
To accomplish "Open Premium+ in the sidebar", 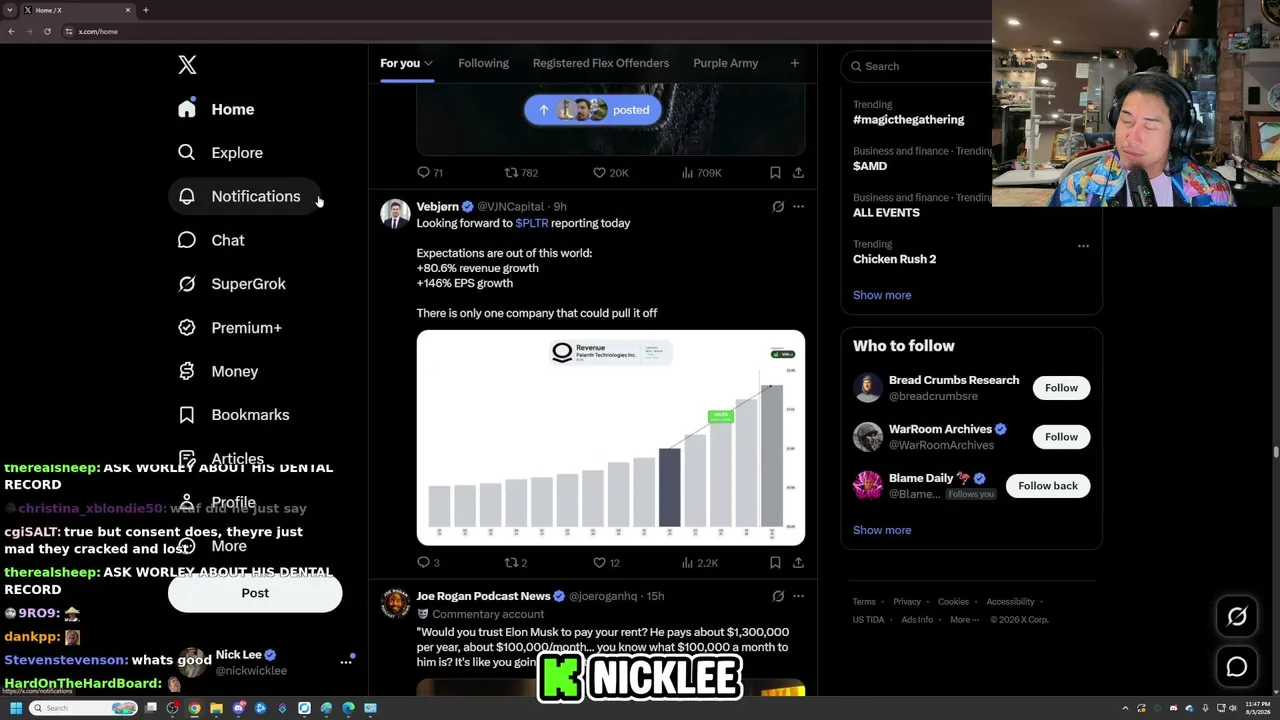I will [230, 327].
